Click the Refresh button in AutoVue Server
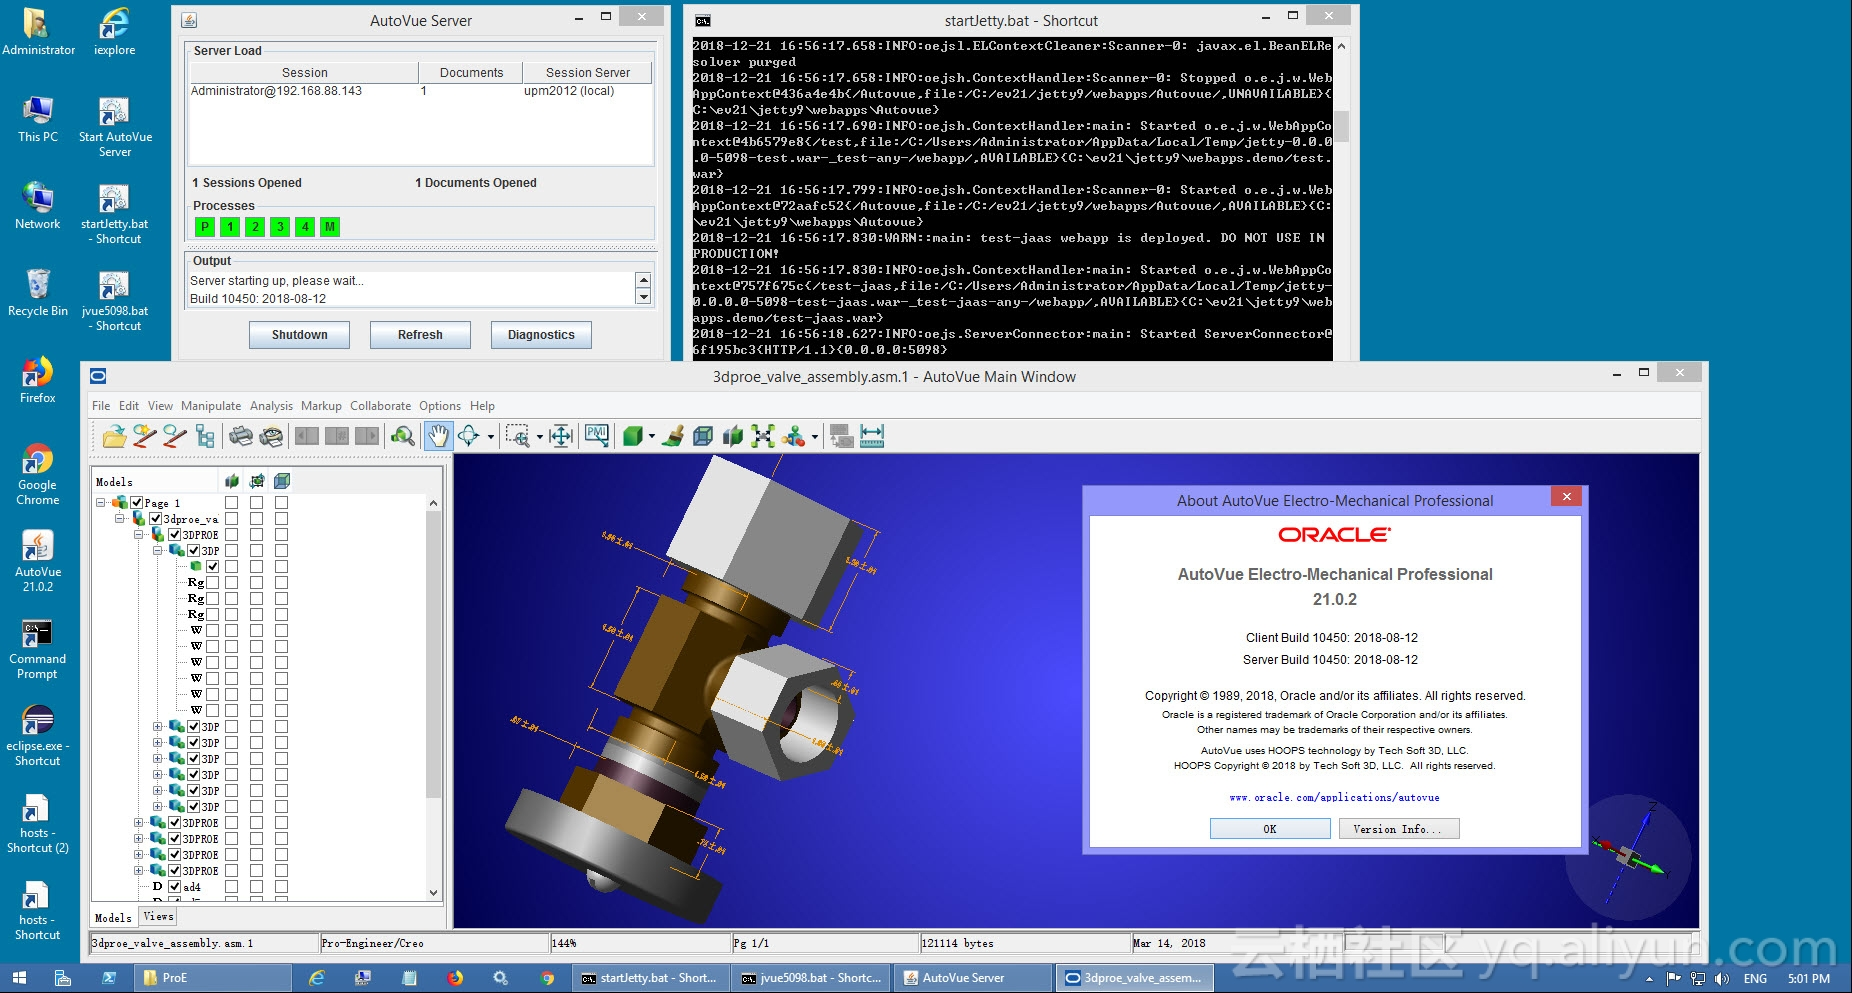This screenshot has height=993, width=1852. 420,335
